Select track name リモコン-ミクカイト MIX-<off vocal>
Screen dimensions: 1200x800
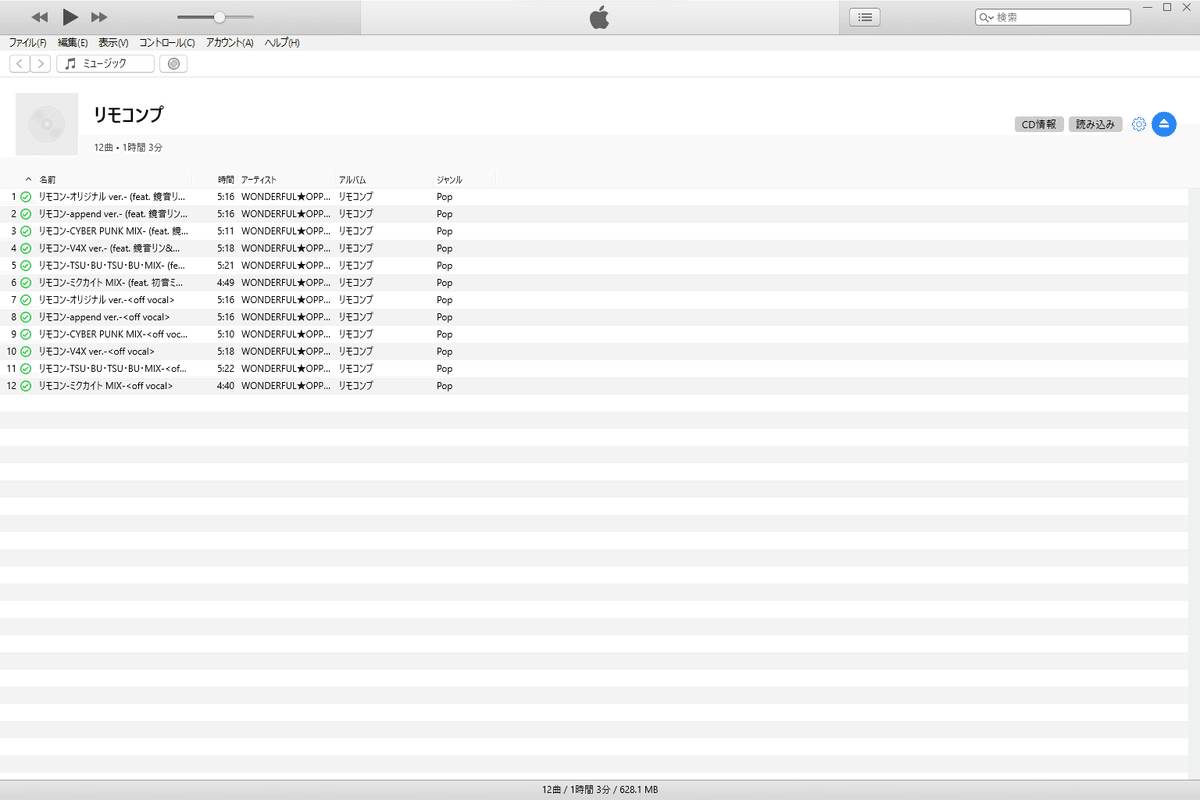(105, 386)
